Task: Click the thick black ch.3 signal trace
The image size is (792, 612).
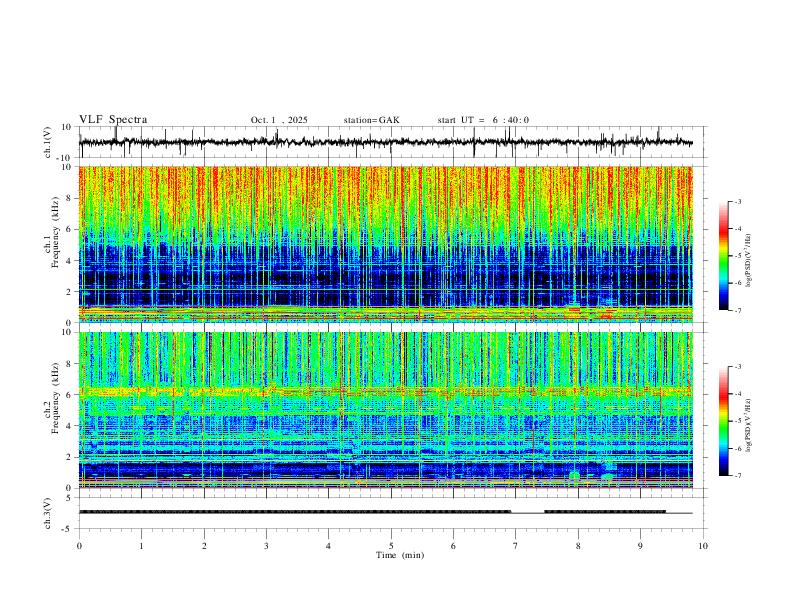Action: click(295, 512)
